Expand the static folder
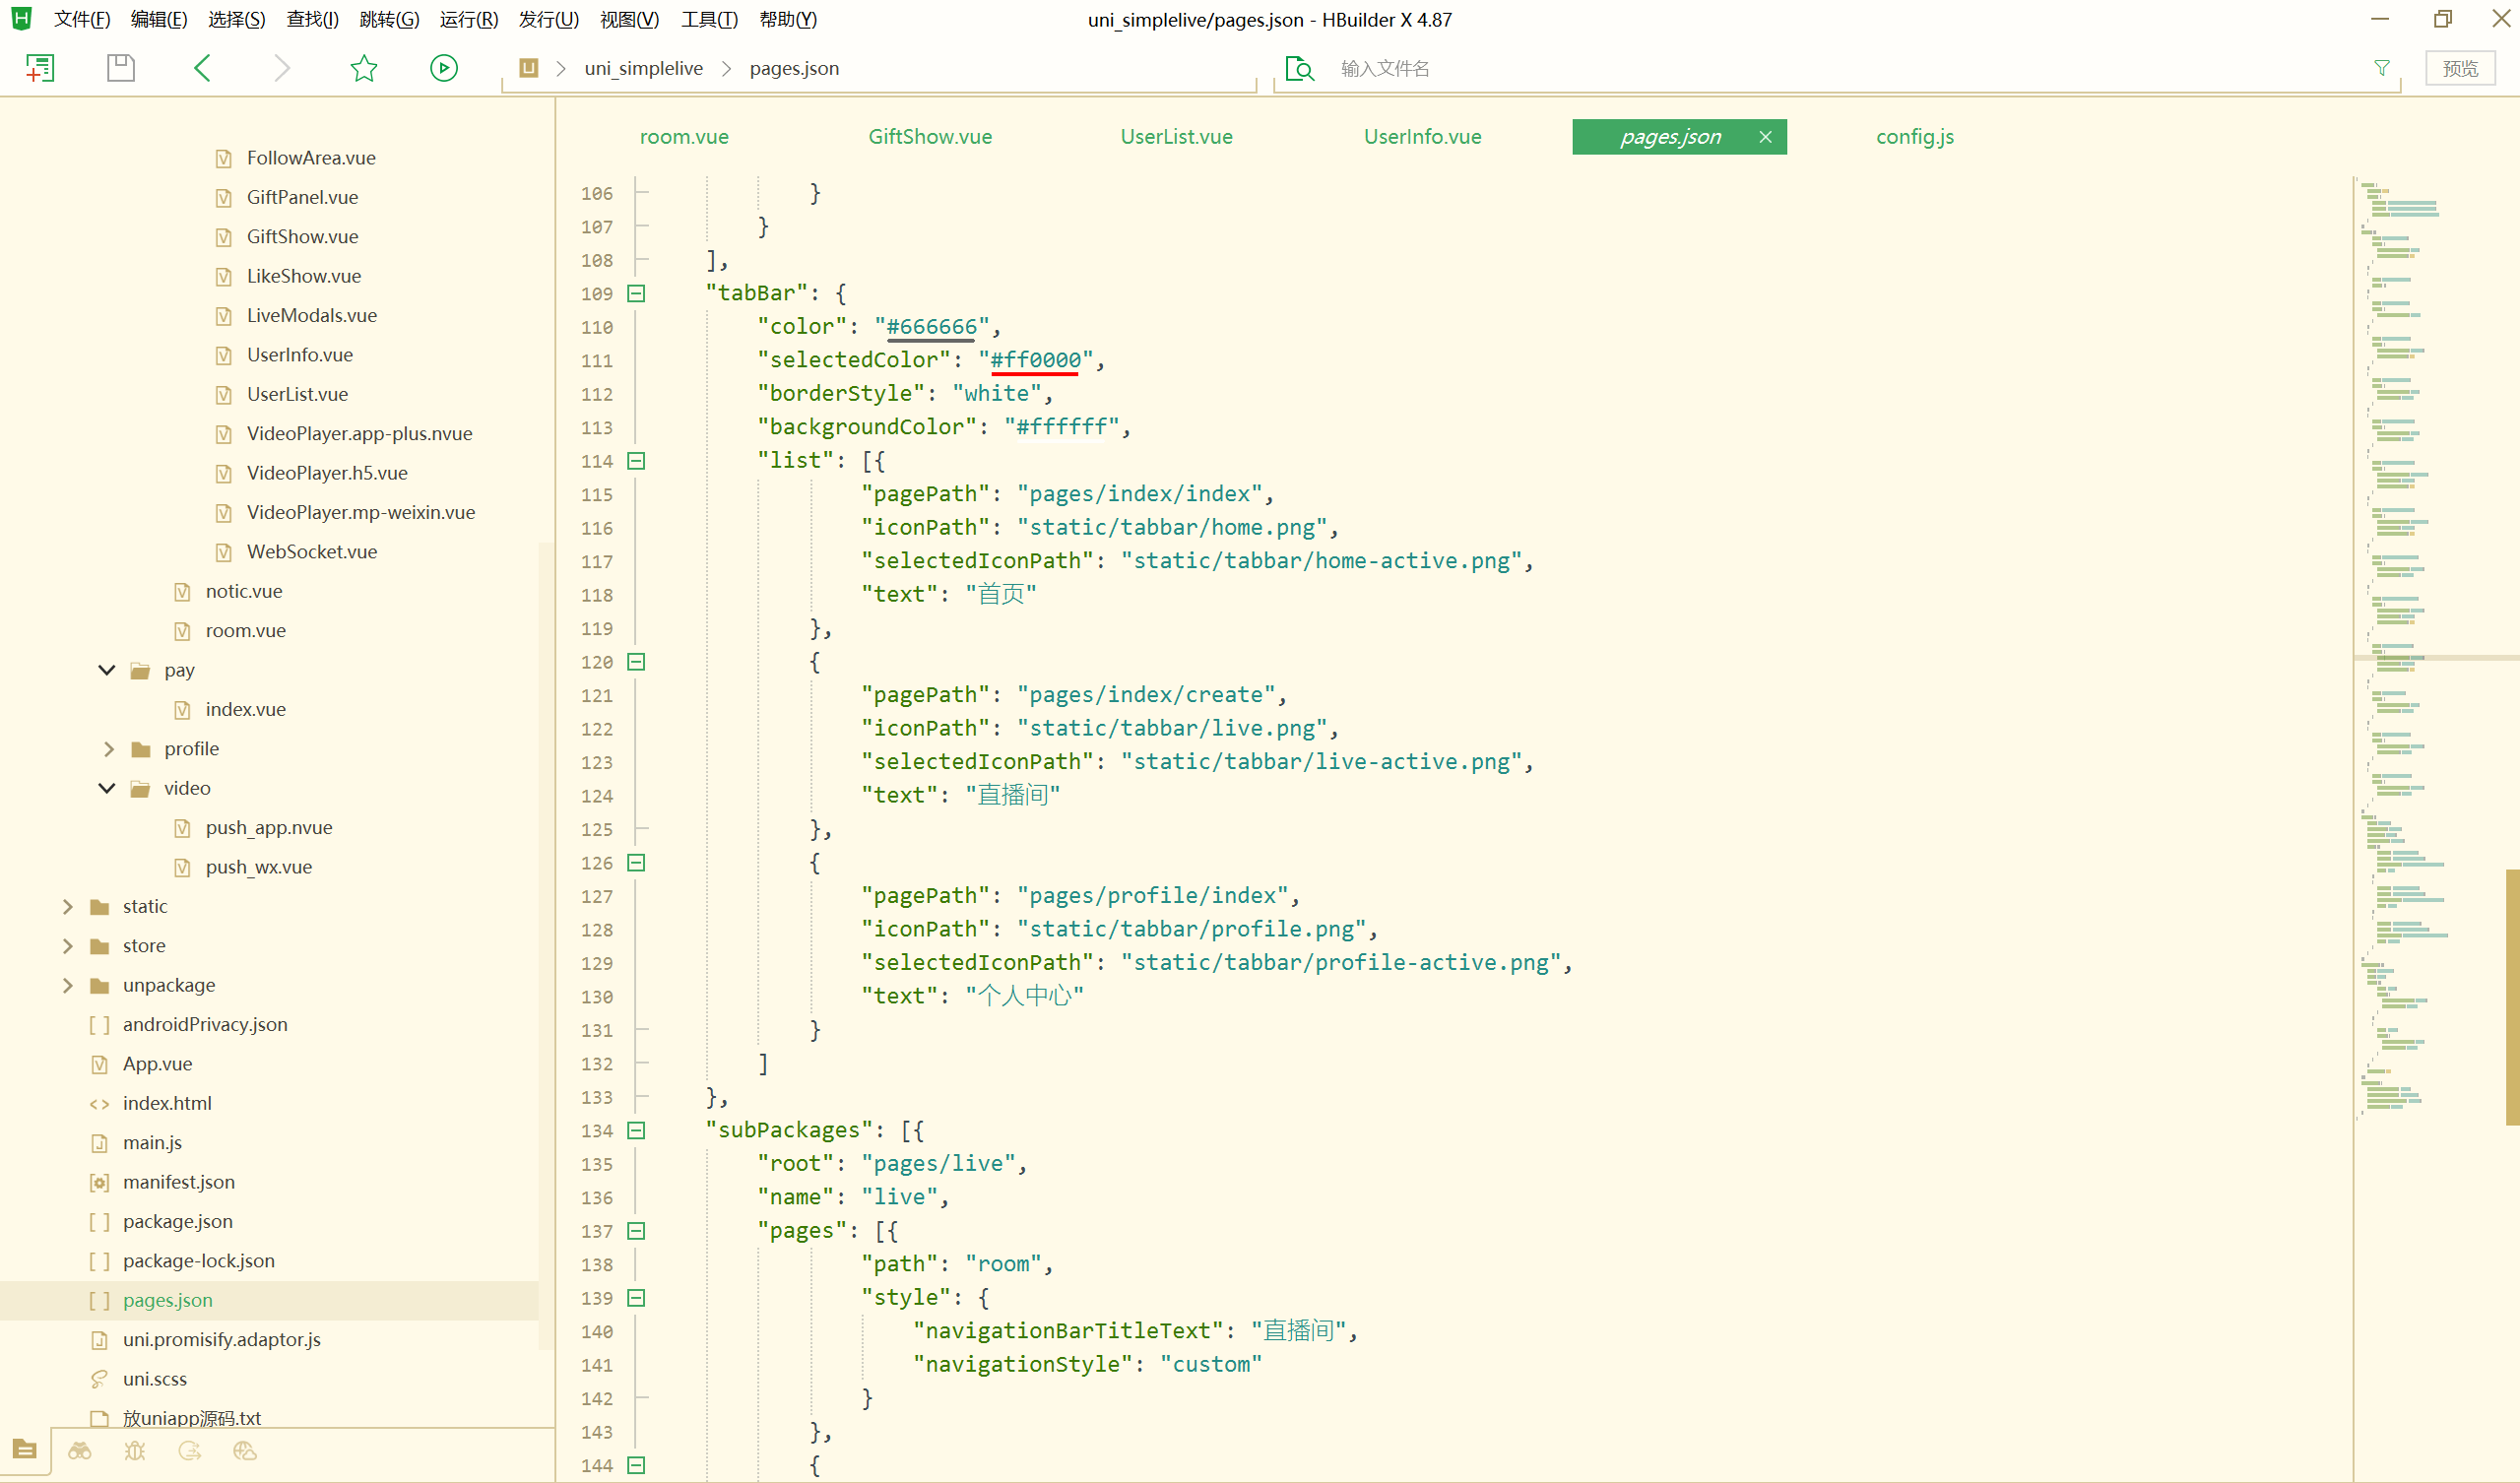This screenshot has height=1483, width=2520. 67,906
